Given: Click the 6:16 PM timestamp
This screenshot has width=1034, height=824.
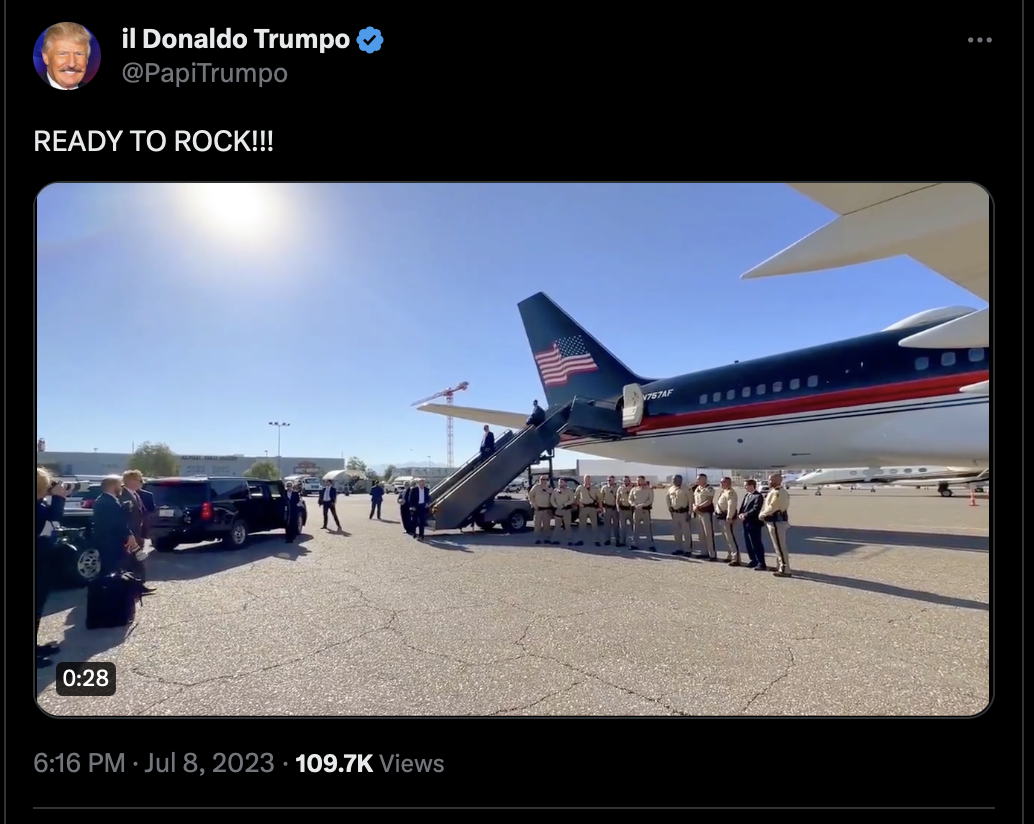Looking at the screenshot, I should [79, 763].
